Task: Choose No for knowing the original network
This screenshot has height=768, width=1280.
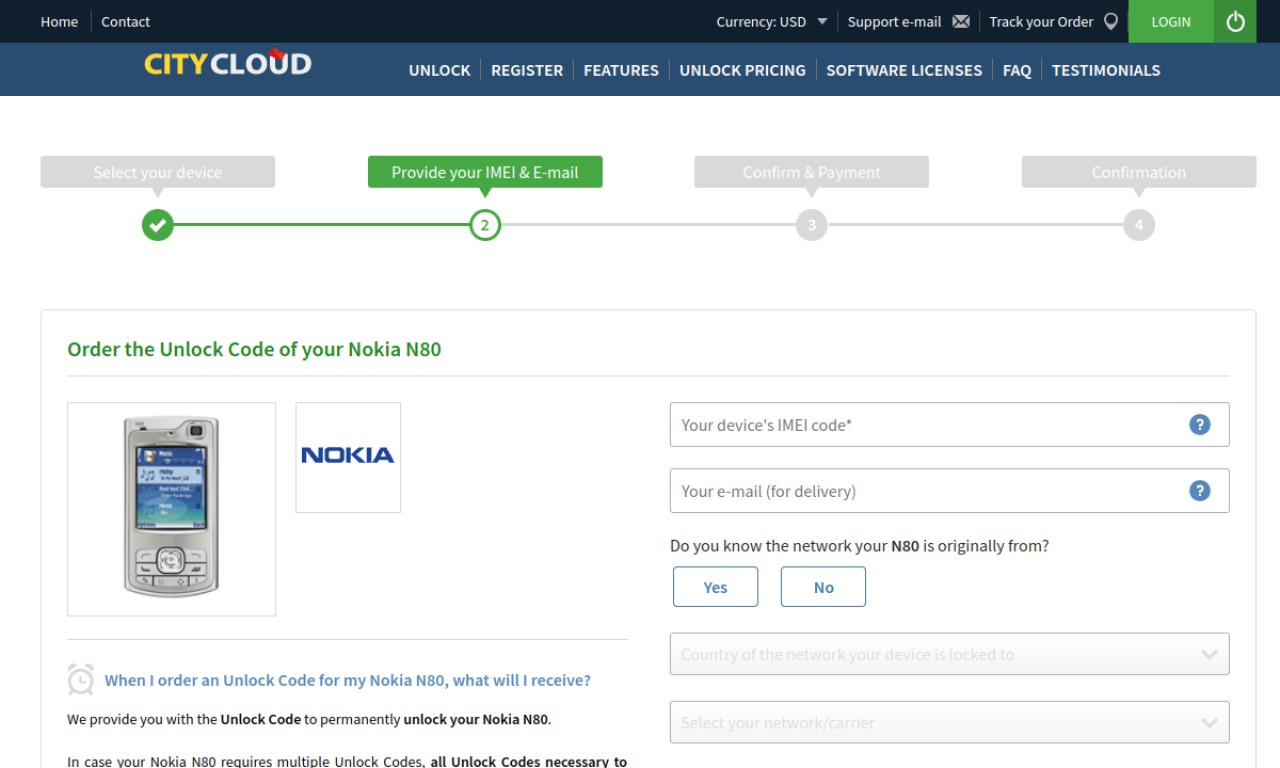Action: click(x=823, y=587)
